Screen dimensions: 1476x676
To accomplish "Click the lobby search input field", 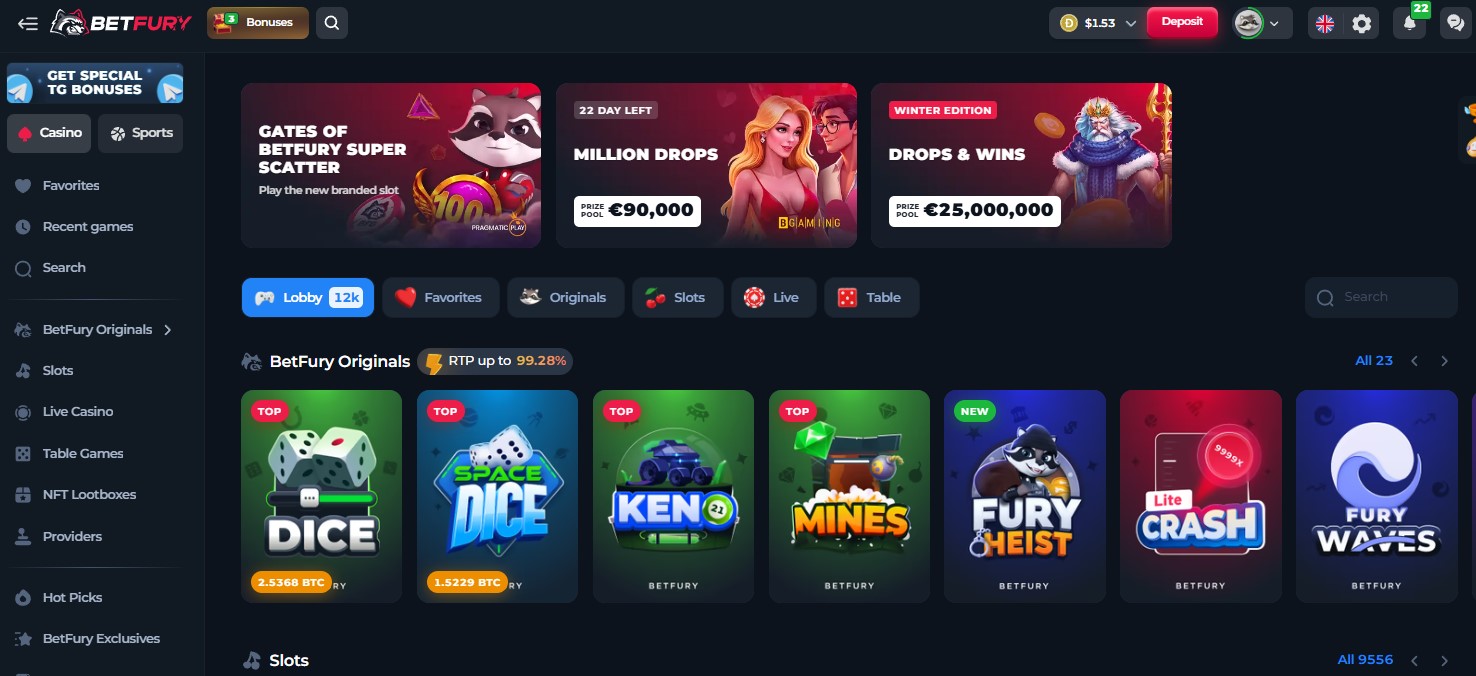I will [1381, 297].
